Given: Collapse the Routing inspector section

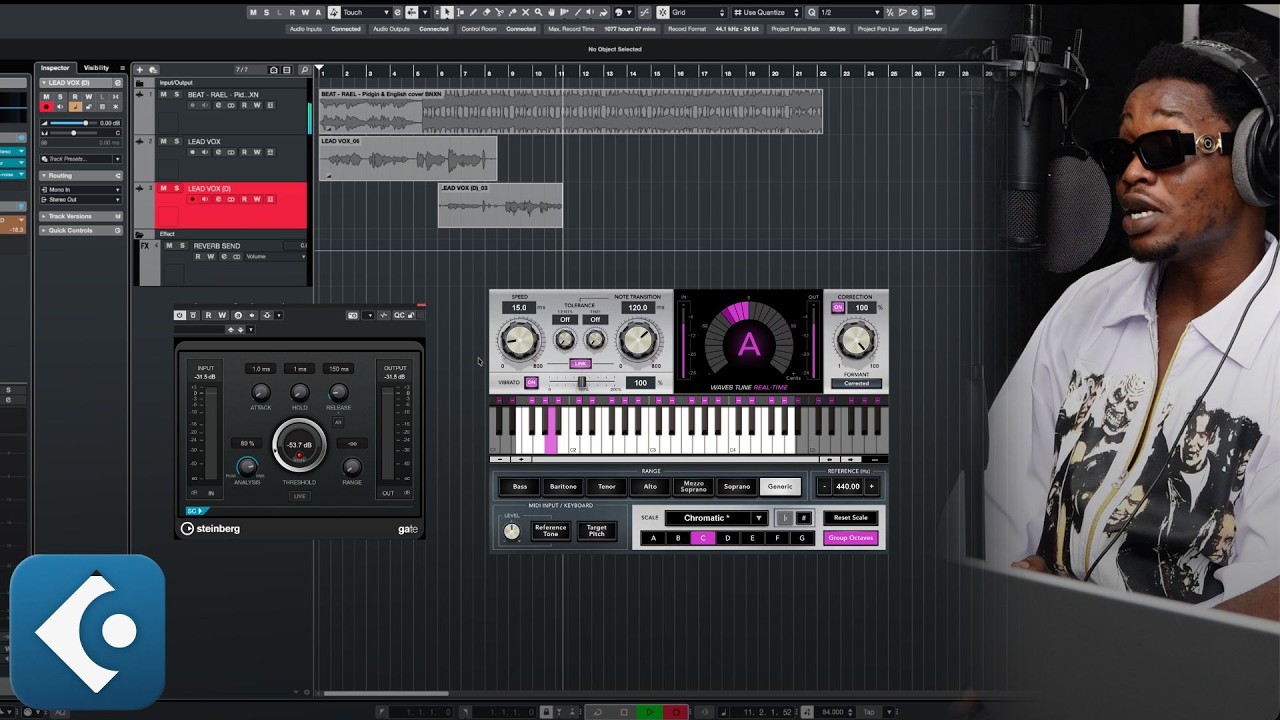Looking at the screenshot, I should [x=81, y=175].
